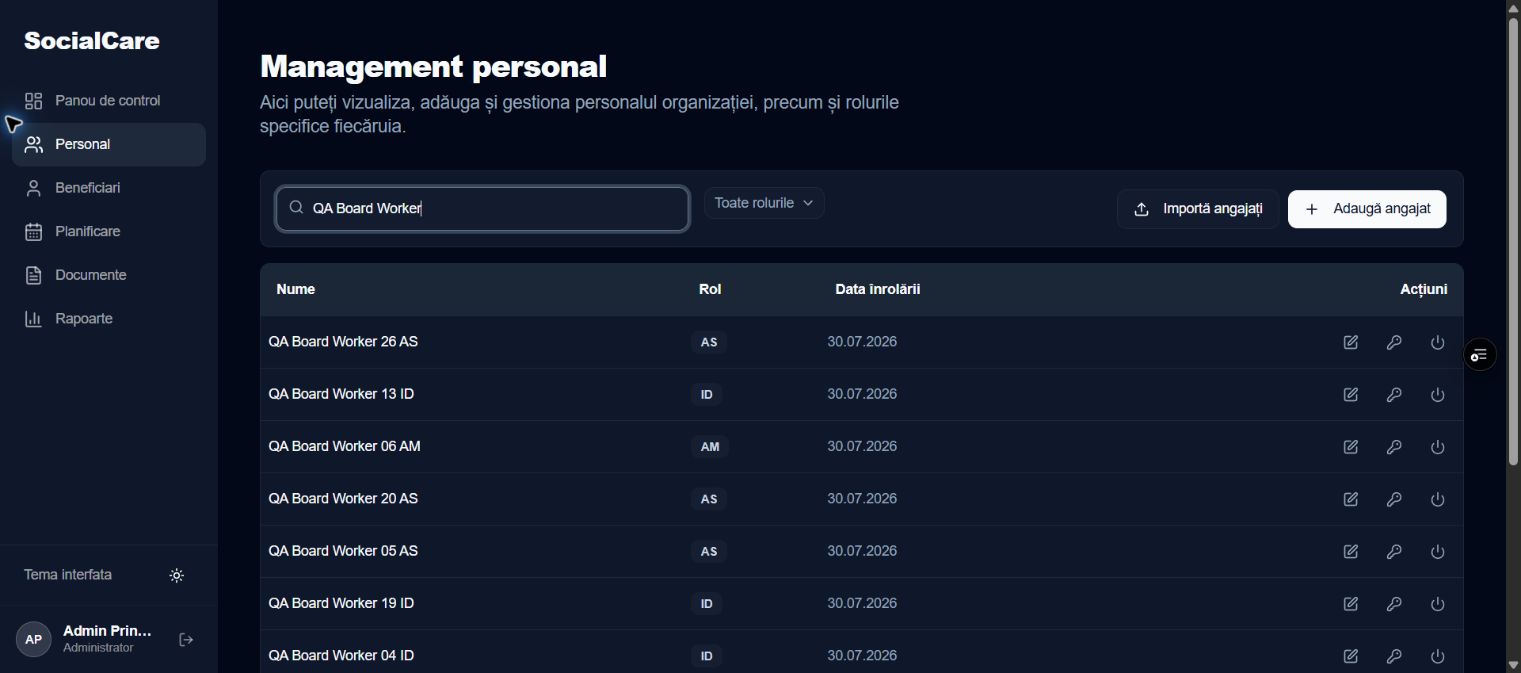Edit QA Board Worker 06 AM record
Screen dimensions: 1521x673
[1351, 447]
